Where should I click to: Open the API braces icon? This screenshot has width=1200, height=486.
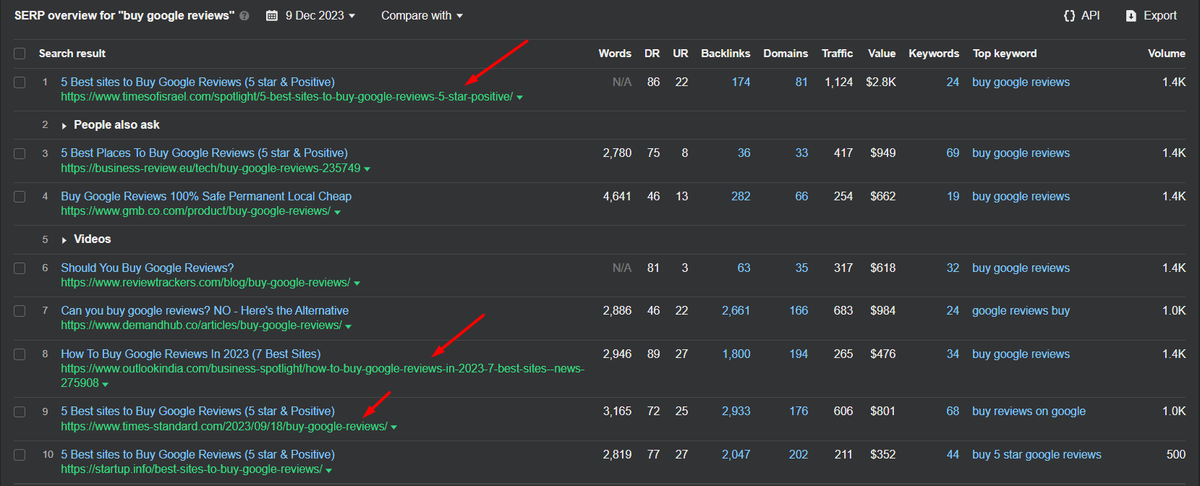pos(1069,16)
